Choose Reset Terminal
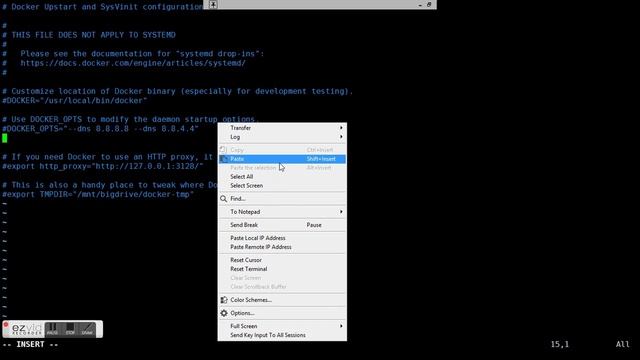Screen dimensions: 640x360 tap(282, 269)
